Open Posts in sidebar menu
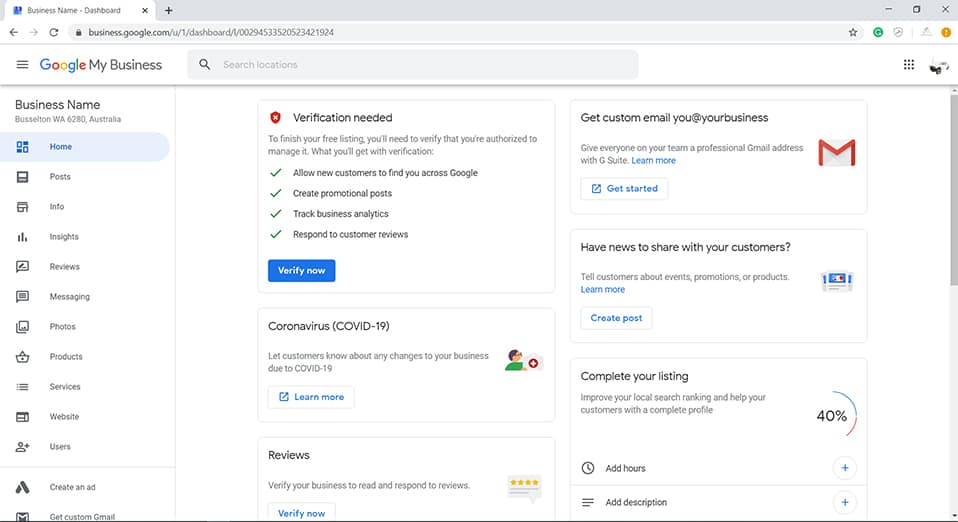This screenshot has height=522, width=958. (x=85, y=177)
